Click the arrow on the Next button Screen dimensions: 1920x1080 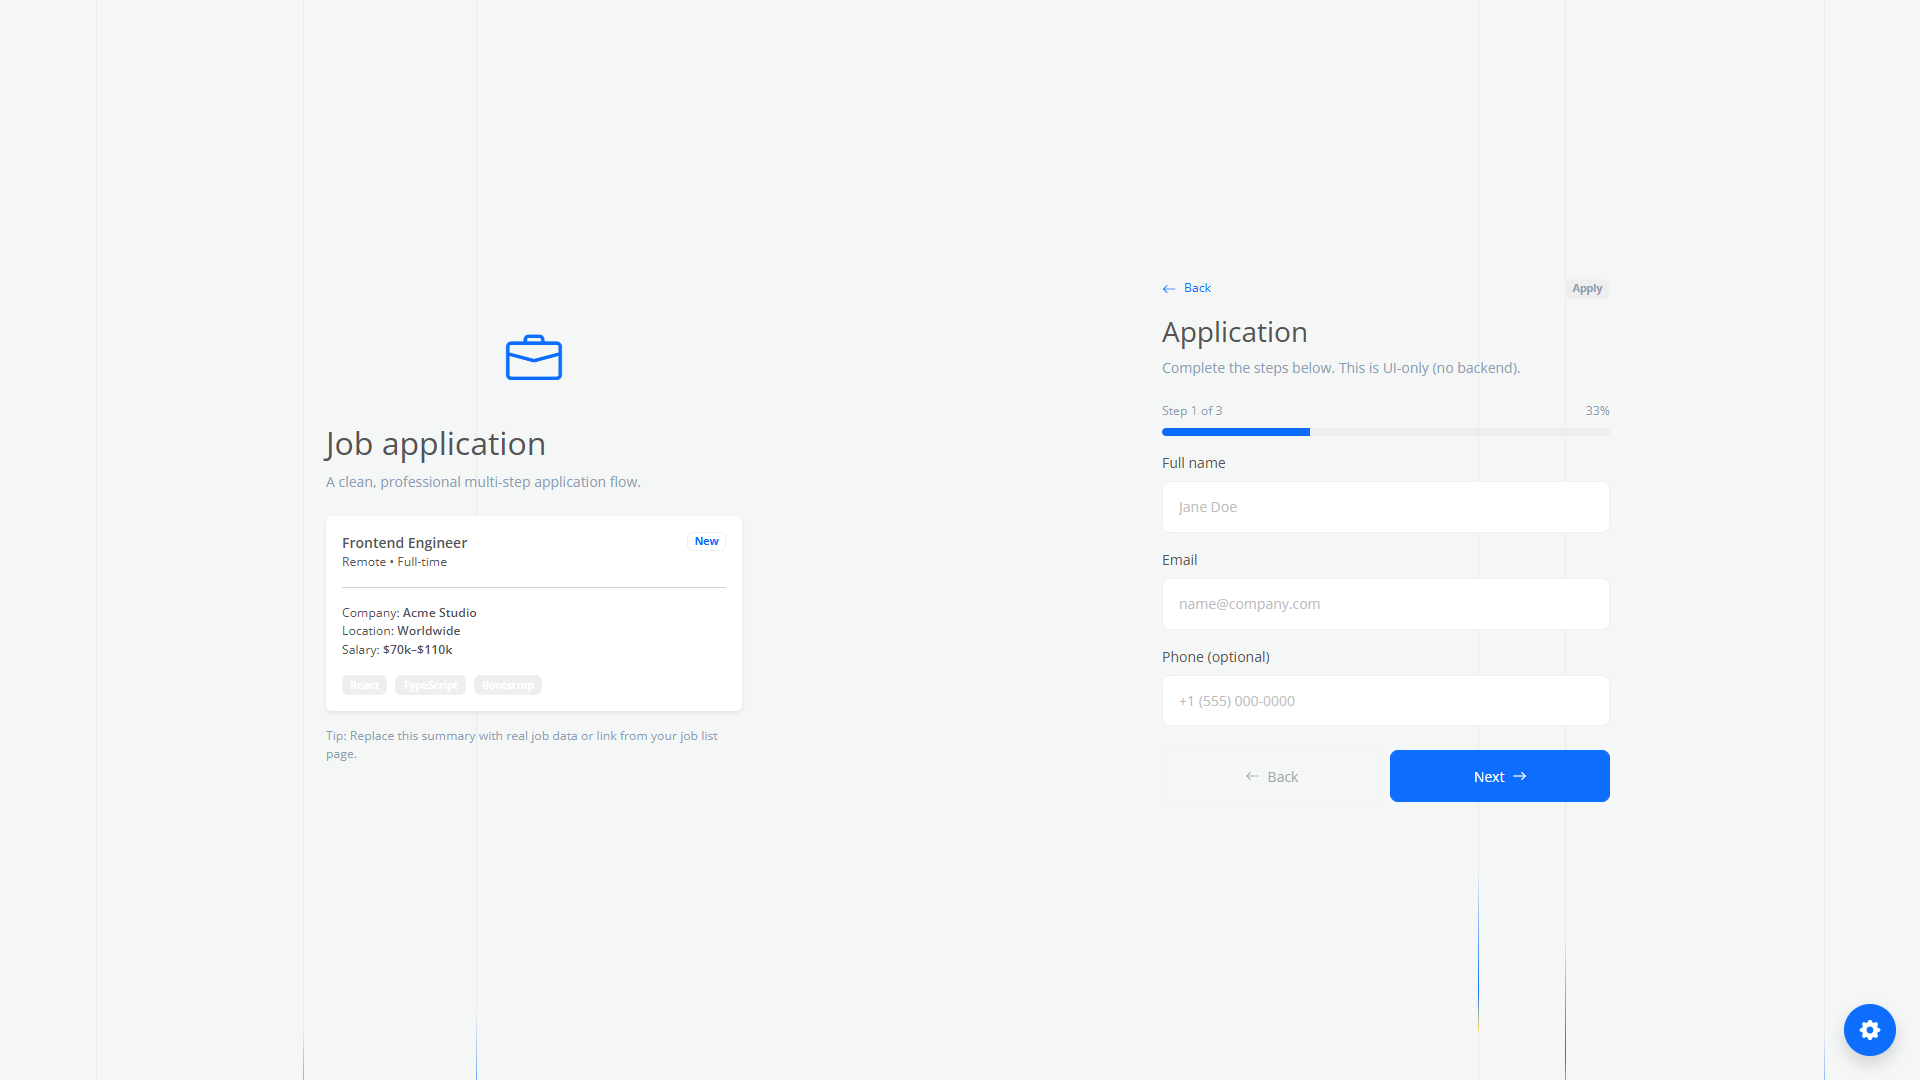[1520, 776]
